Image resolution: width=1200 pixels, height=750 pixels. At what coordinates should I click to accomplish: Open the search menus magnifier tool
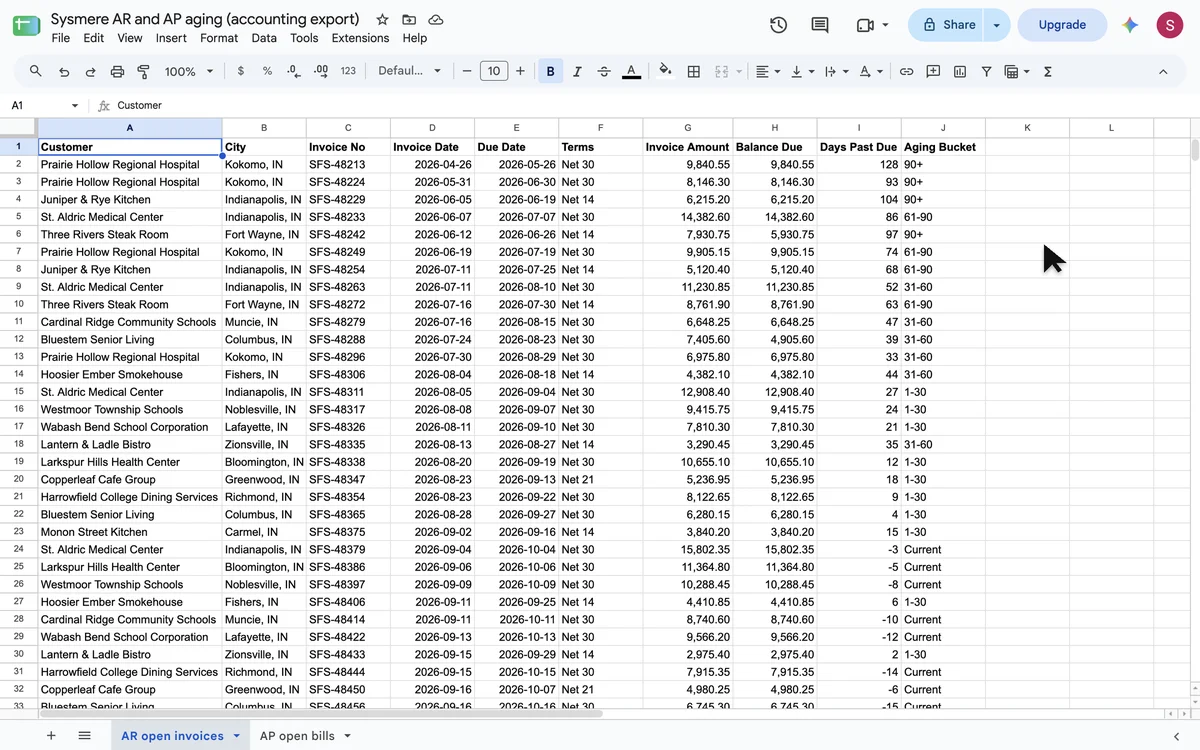pyautogui.click(x=36, y=71)
